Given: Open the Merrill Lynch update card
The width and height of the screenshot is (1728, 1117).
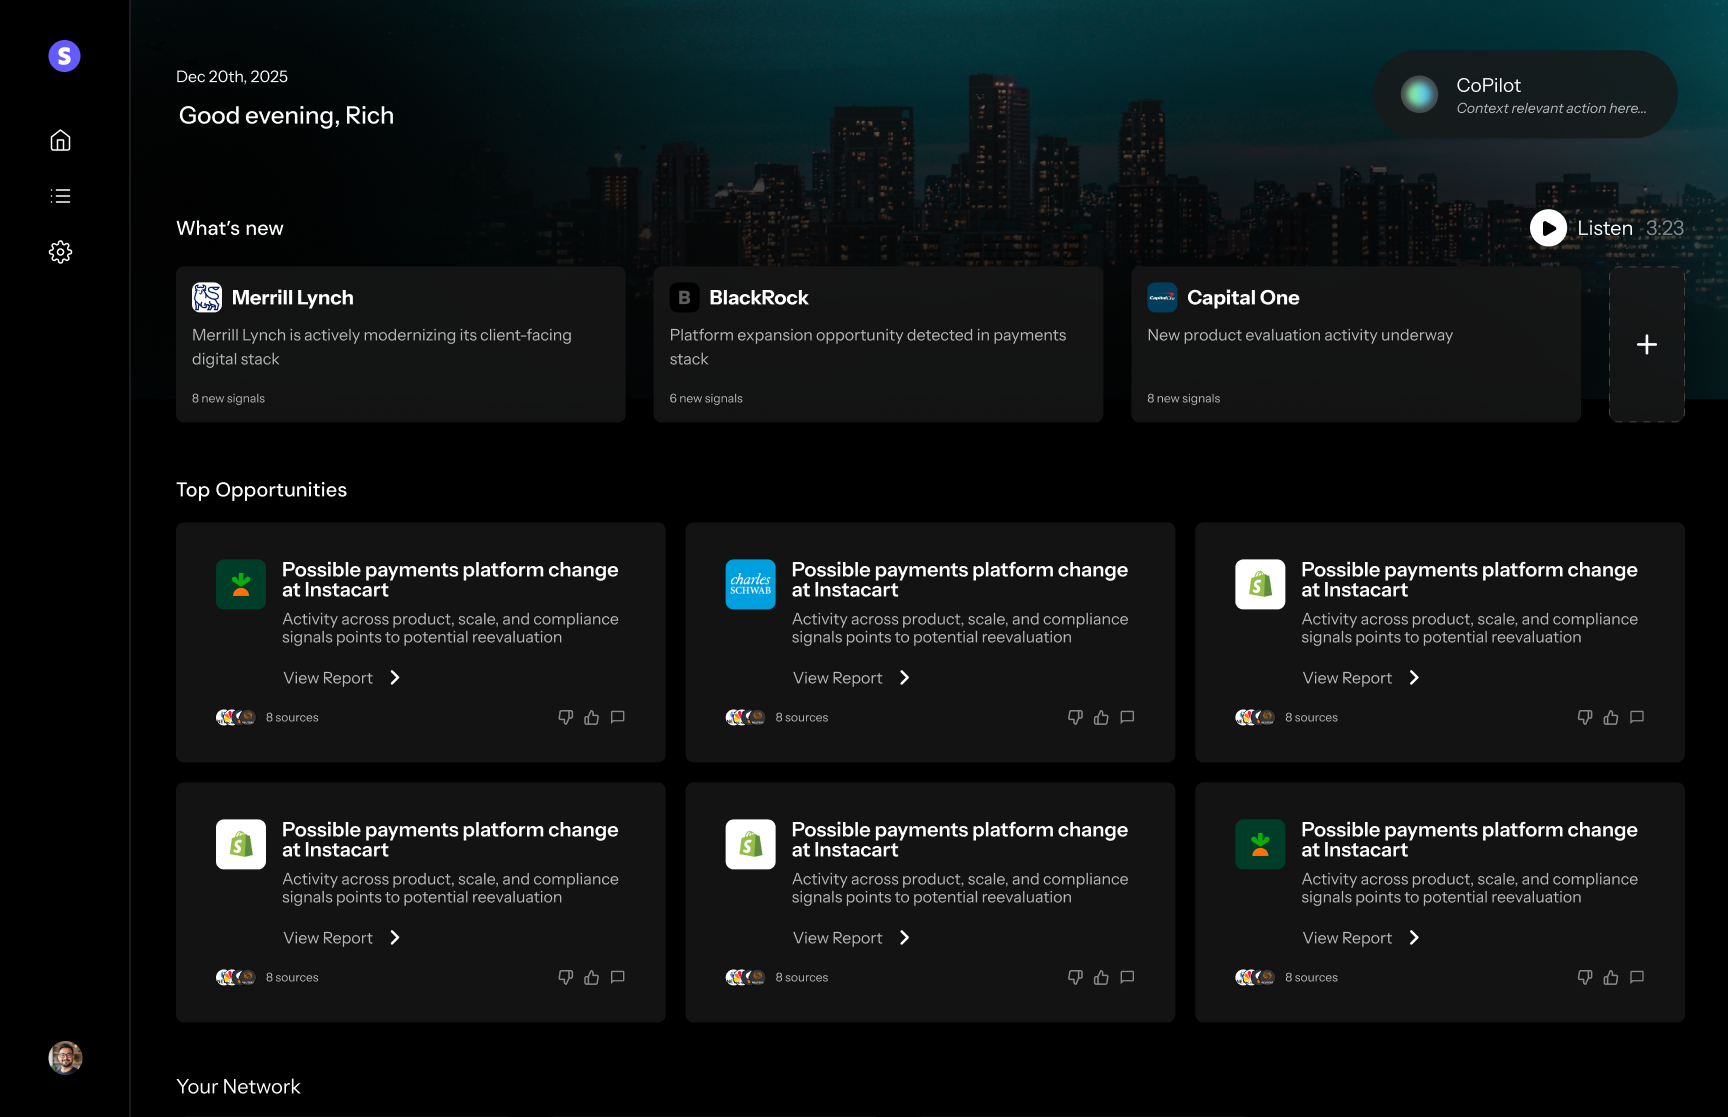Looking at the screenshot, I should tap(400, 344).
